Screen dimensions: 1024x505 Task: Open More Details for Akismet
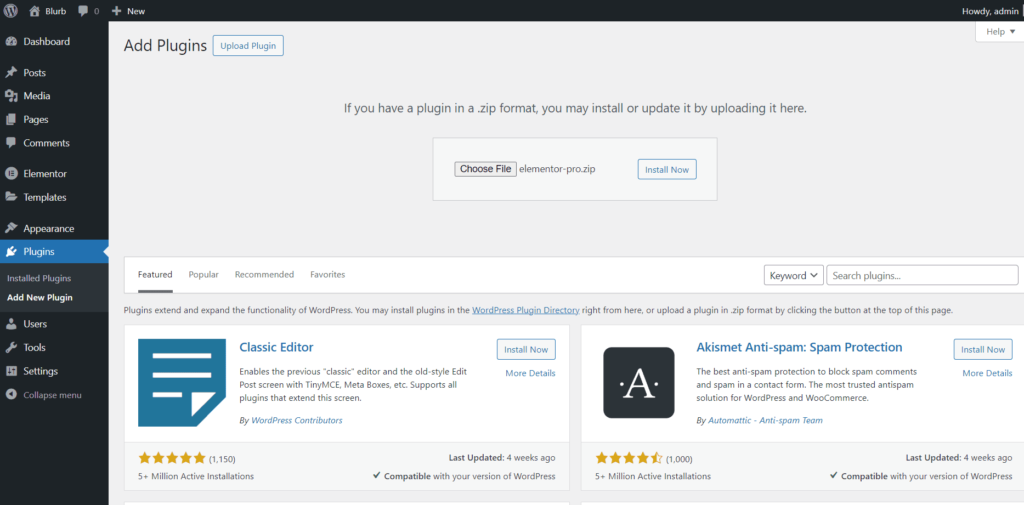click(x=987, y=373)
